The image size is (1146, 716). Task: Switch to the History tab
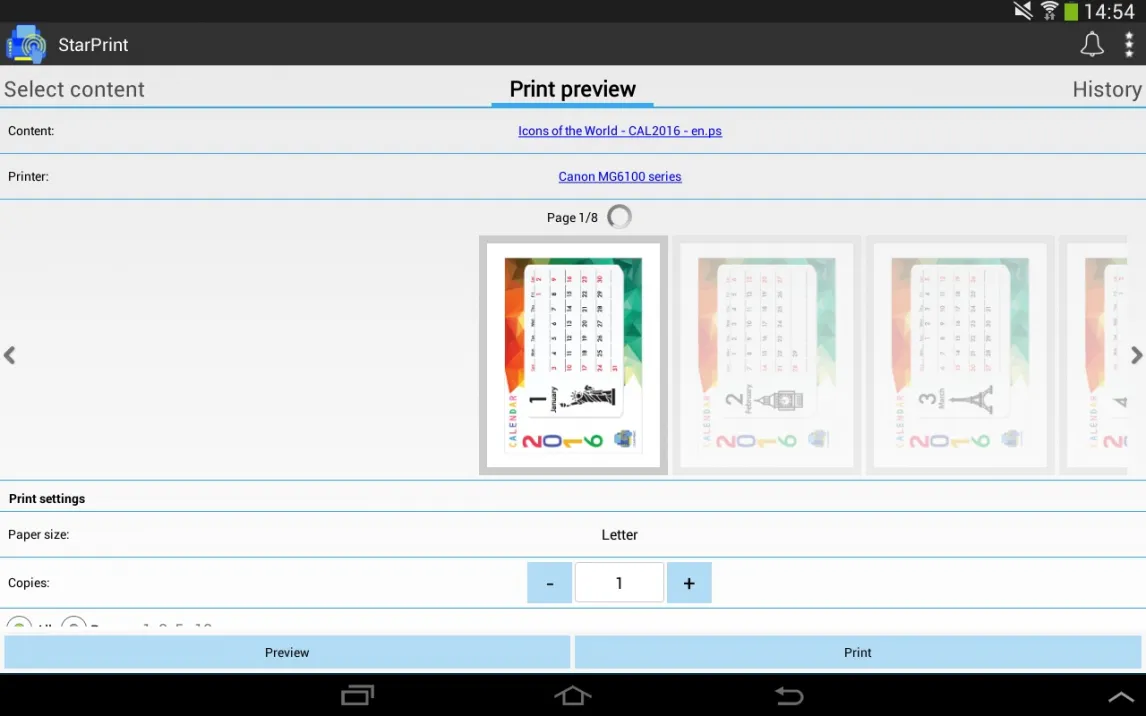[x=1106, y=89]
